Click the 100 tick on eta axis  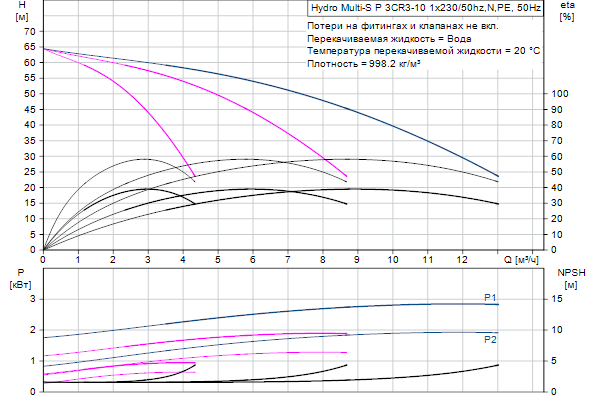pos(561,93)
